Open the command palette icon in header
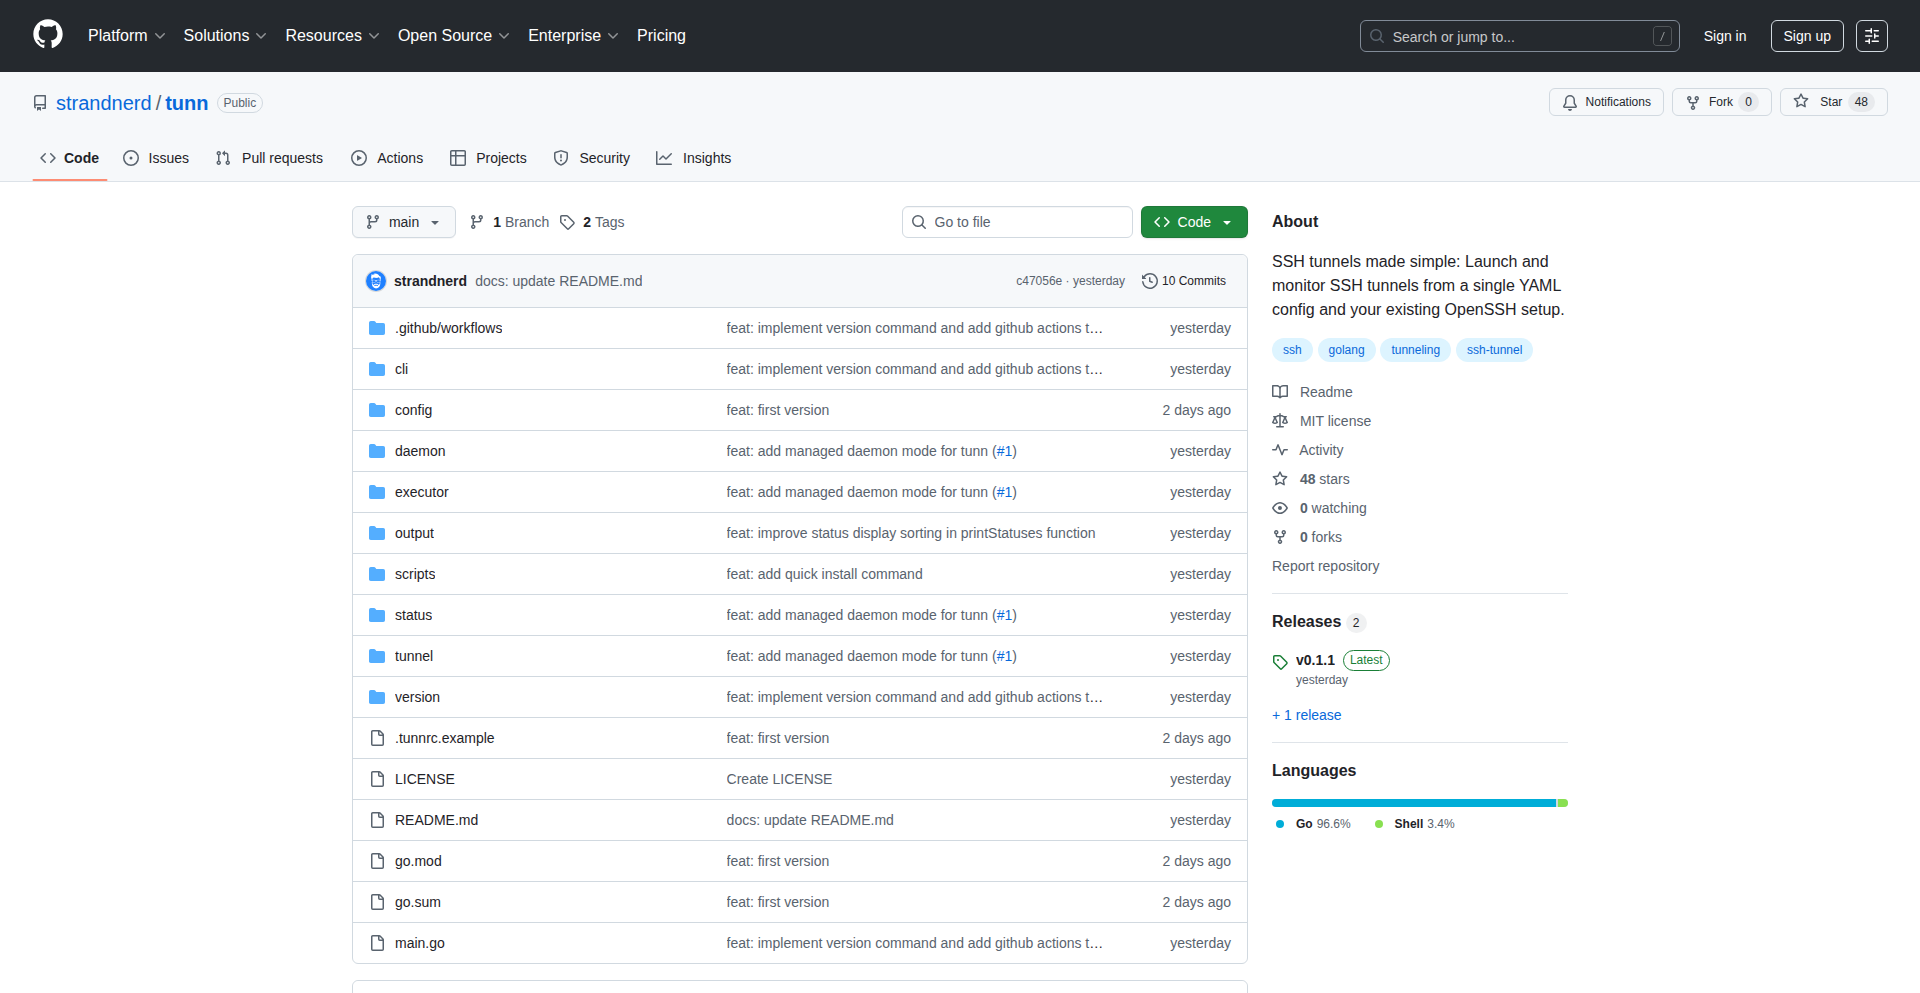 coord(1871,36)
